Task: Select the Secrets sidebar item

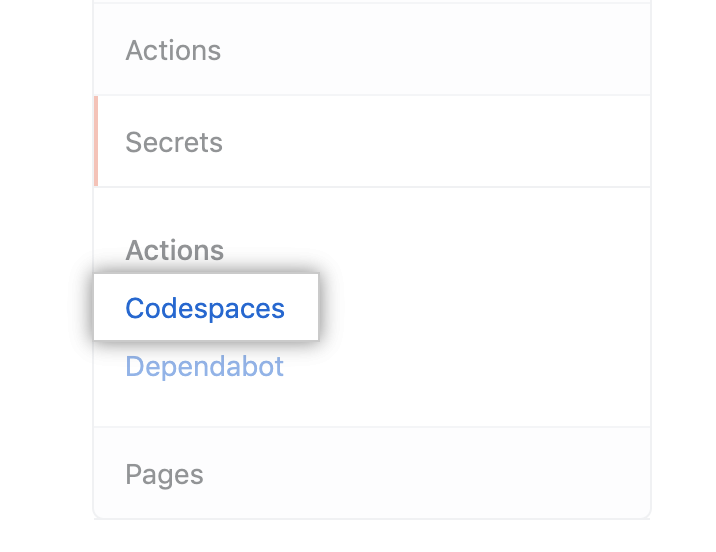Action: (x=174, y=142)
